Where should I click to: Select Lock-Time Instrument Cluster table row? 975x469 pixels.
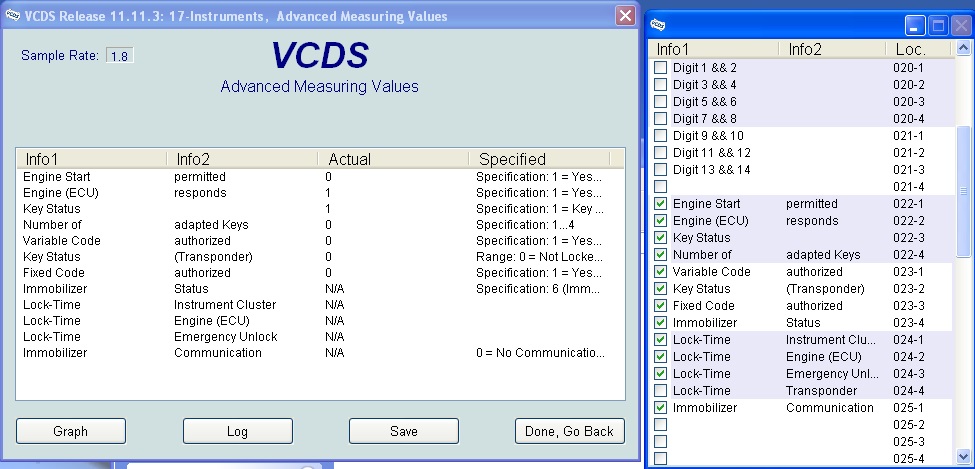(320, 305)
